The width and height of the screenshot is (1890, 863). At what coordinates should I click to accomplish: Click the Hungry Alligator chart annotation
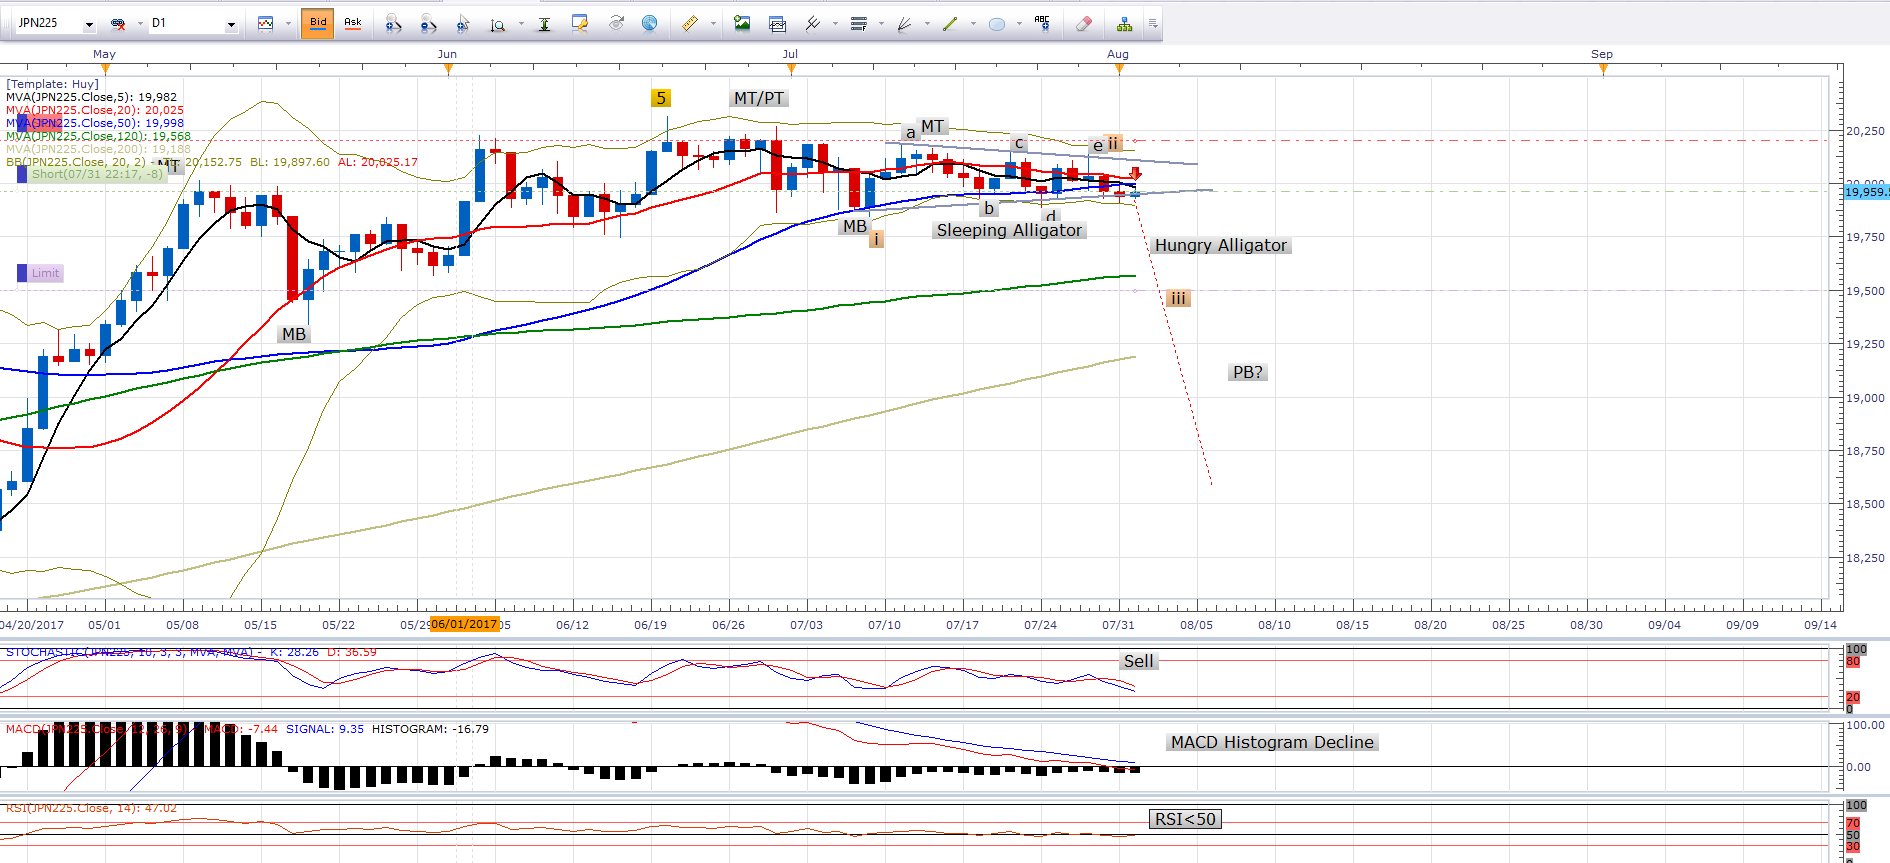(x=1220, y=245)
